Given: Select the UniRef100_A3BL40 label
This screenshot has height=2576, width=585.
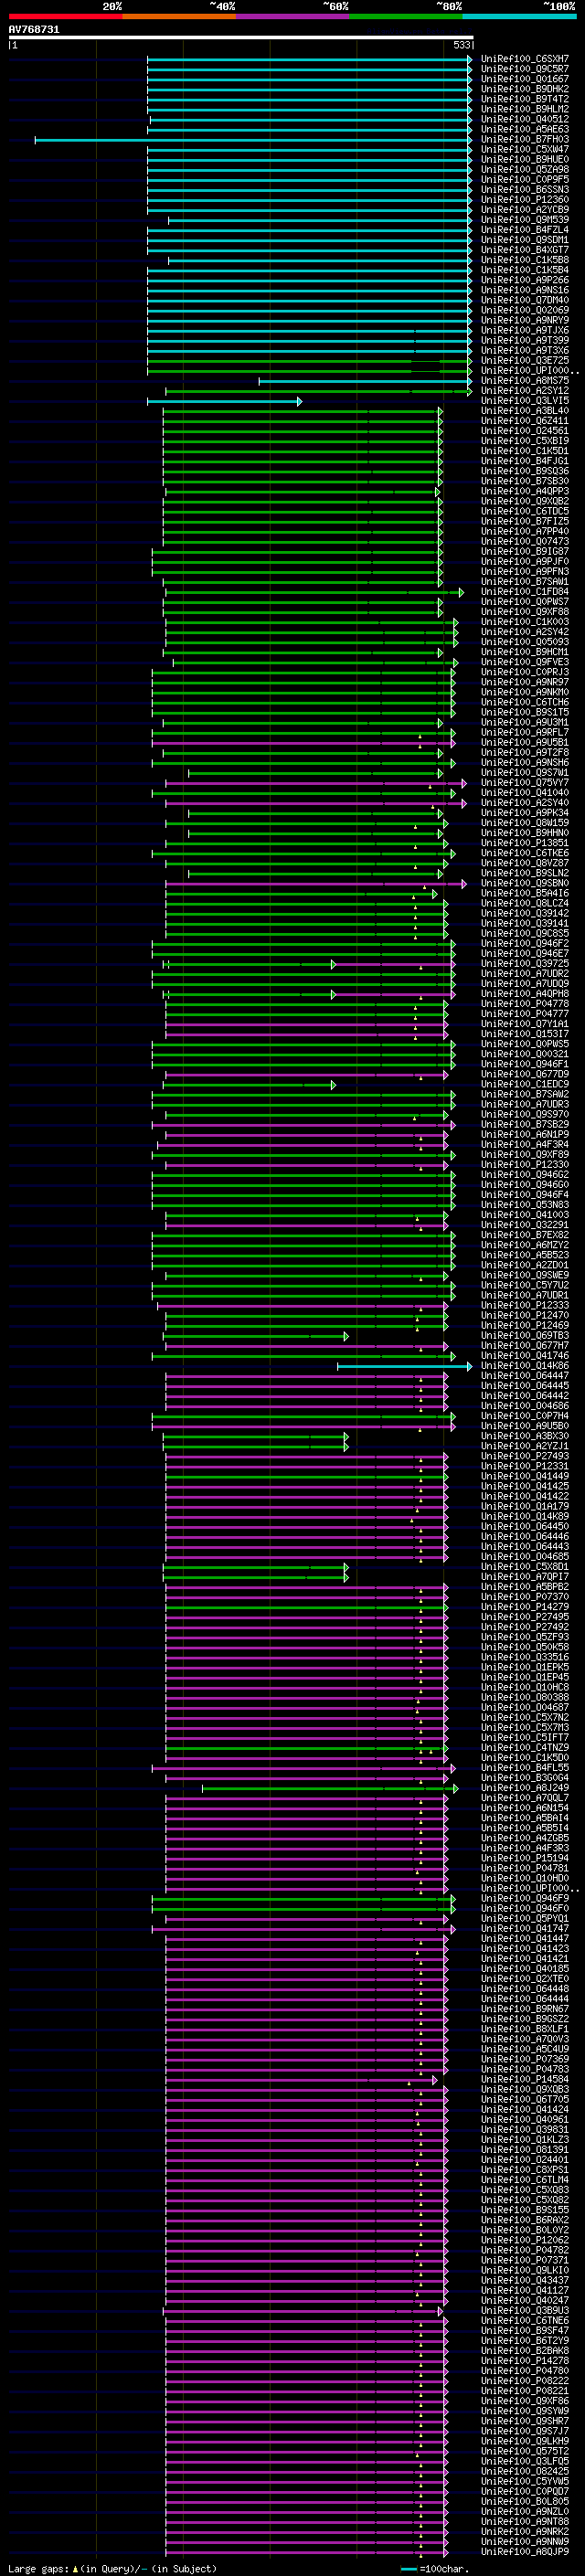Looking at the screenshot, I should (x=525, y=411).
